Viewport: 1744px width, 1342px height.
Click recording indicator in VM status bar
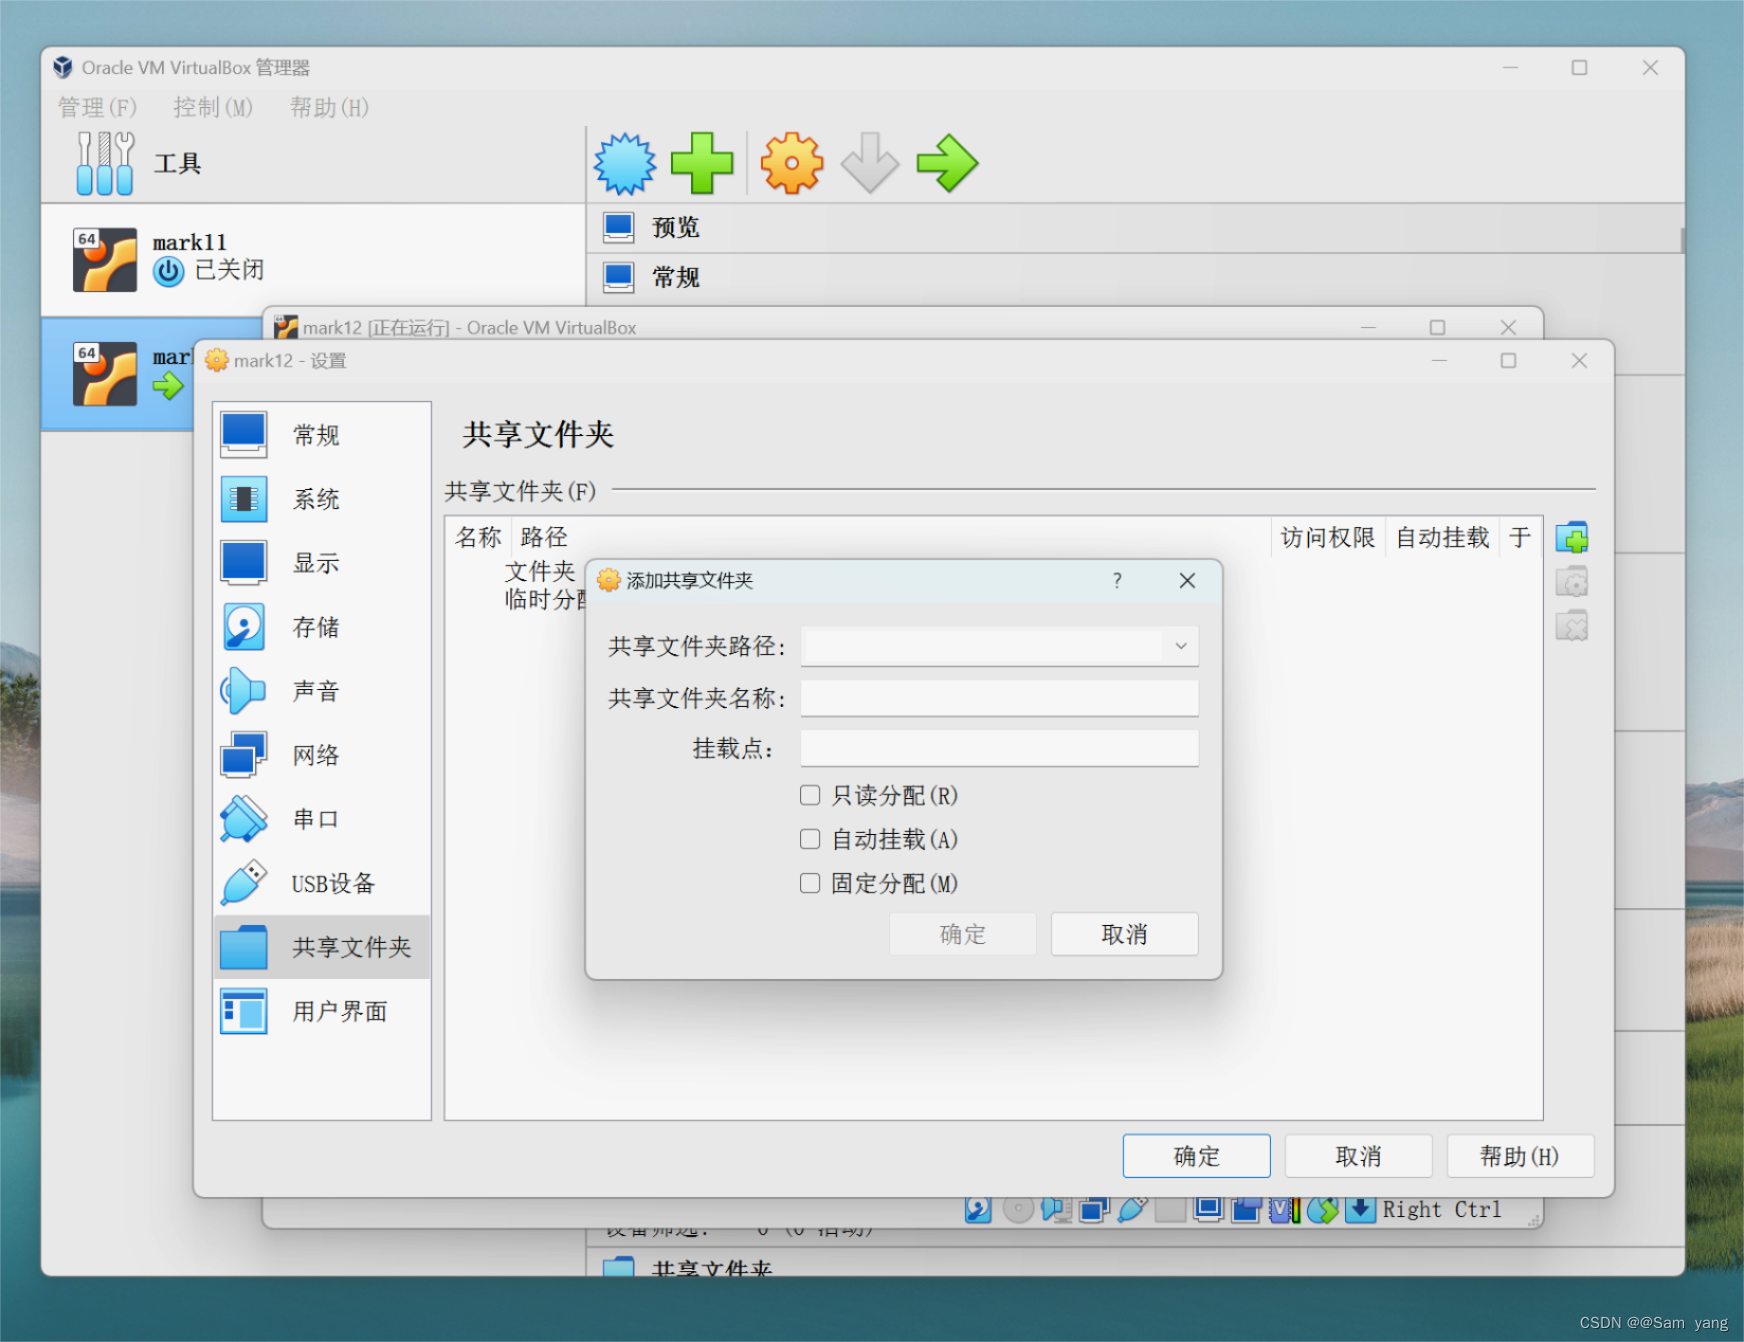pyautogui.click(x=1246, y=1210)
